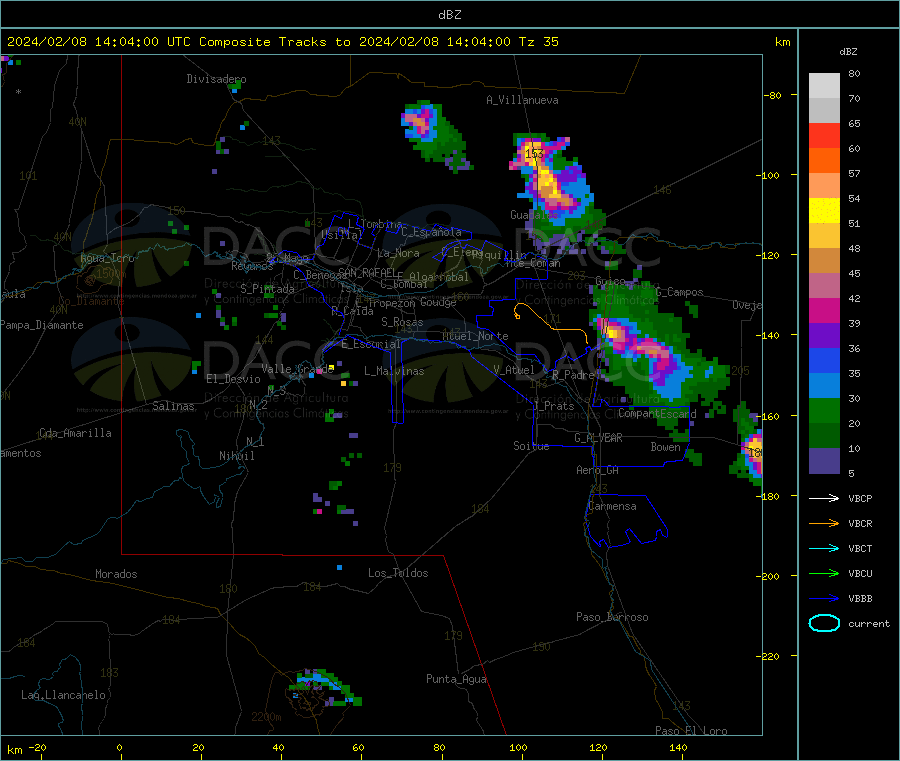Click the 'VBBB' legend label
The image size is (900, 761).
click(x=860, y=599)
